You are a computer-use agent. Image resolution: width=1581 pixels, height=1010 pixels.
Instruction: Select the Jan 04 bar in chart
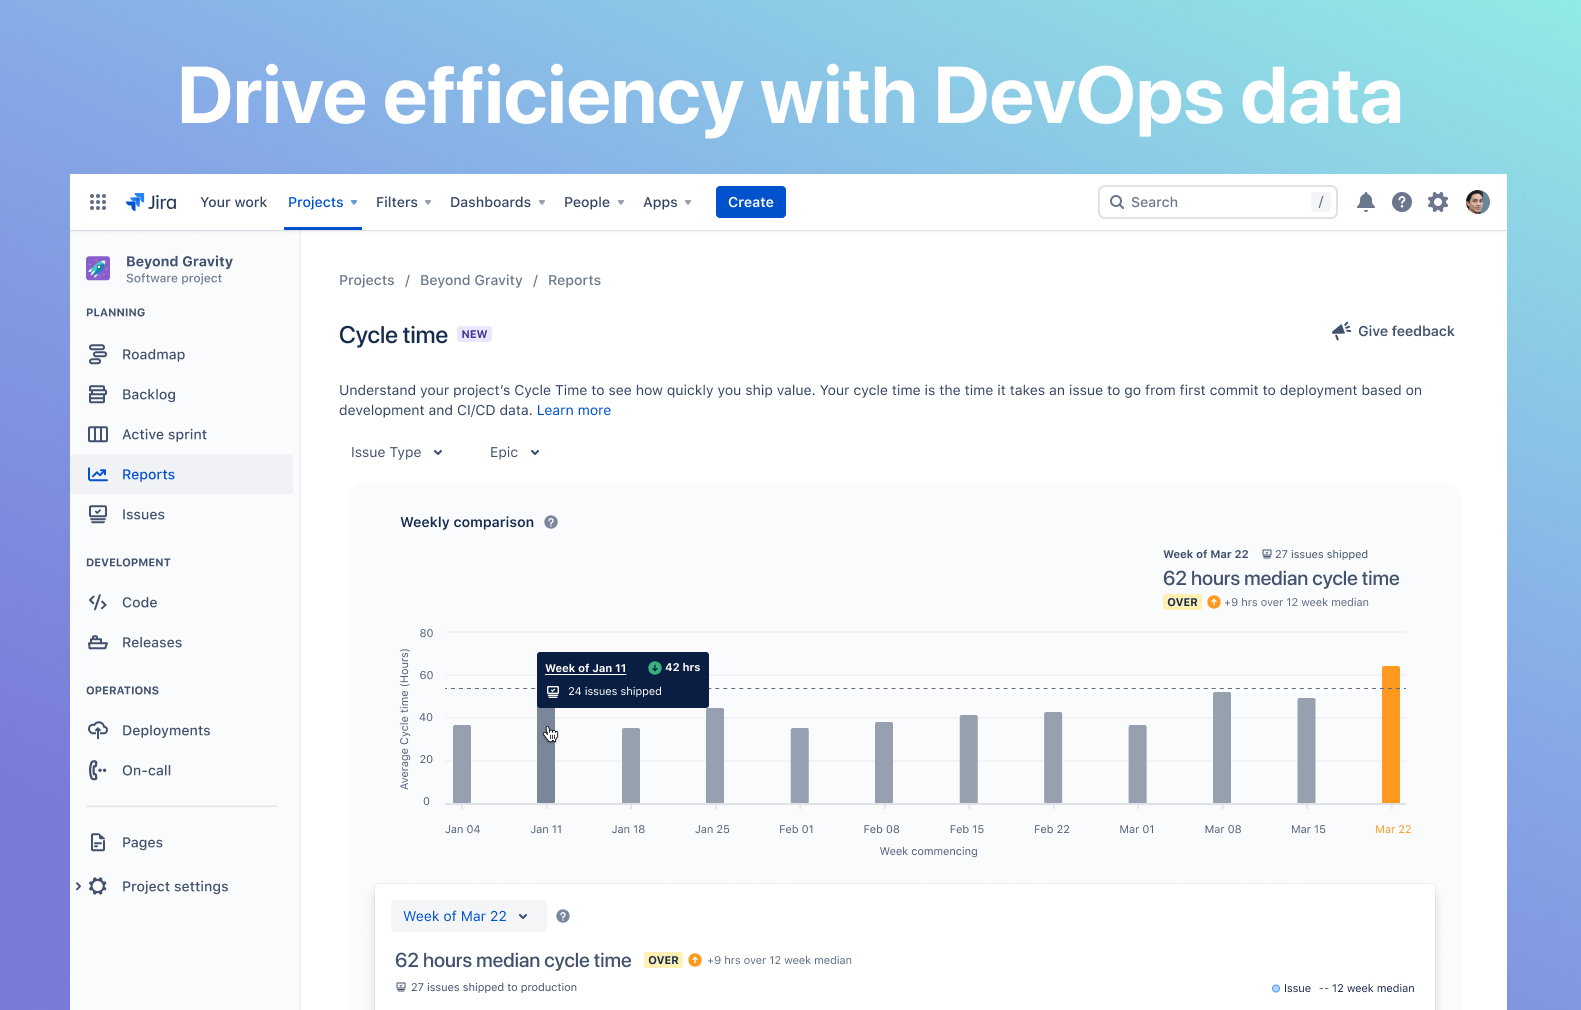coord(462,764)
